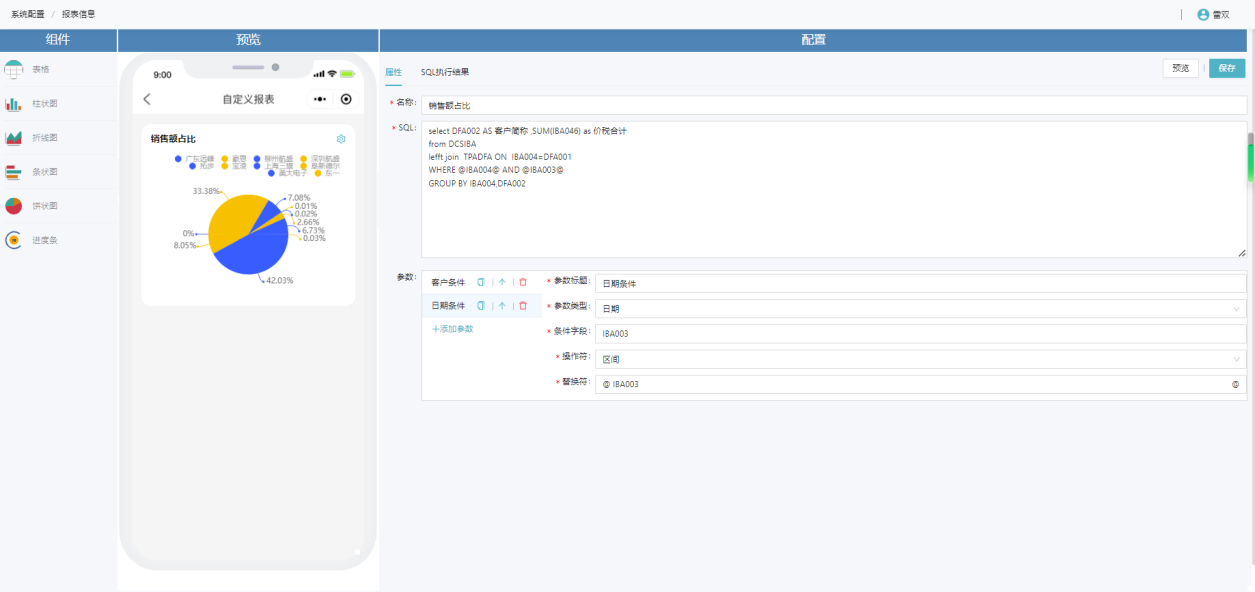Click the 销售额占比 chart title in preview
1255x592 pixels.
pos(173,139)
